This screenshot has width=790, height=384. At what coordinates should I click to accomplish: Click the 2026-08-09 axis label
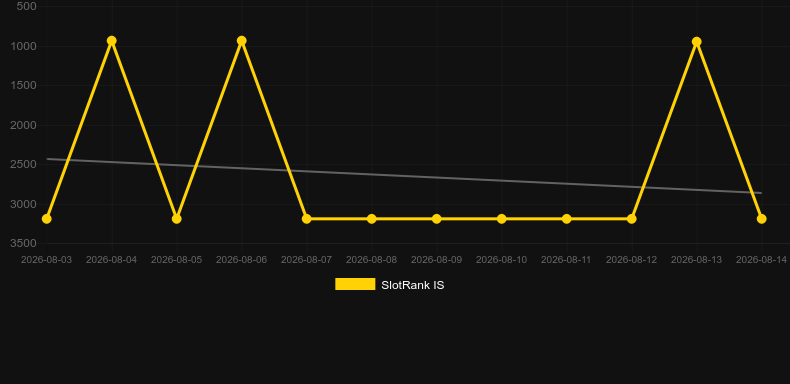[436, 260]
